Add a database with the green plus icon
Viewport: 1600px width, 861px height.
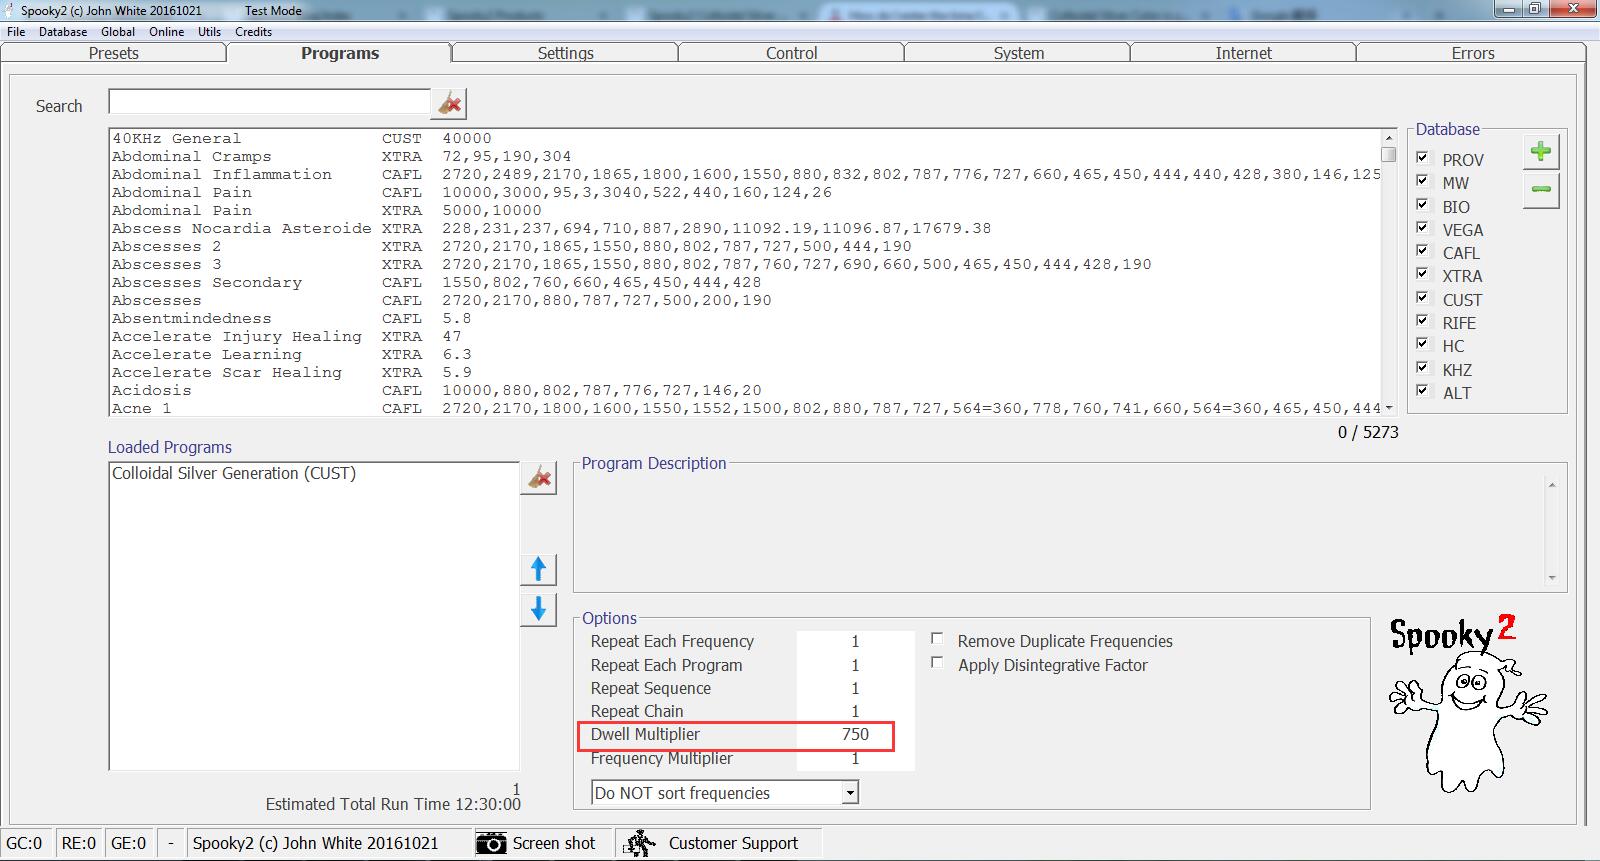[1541, 151]
